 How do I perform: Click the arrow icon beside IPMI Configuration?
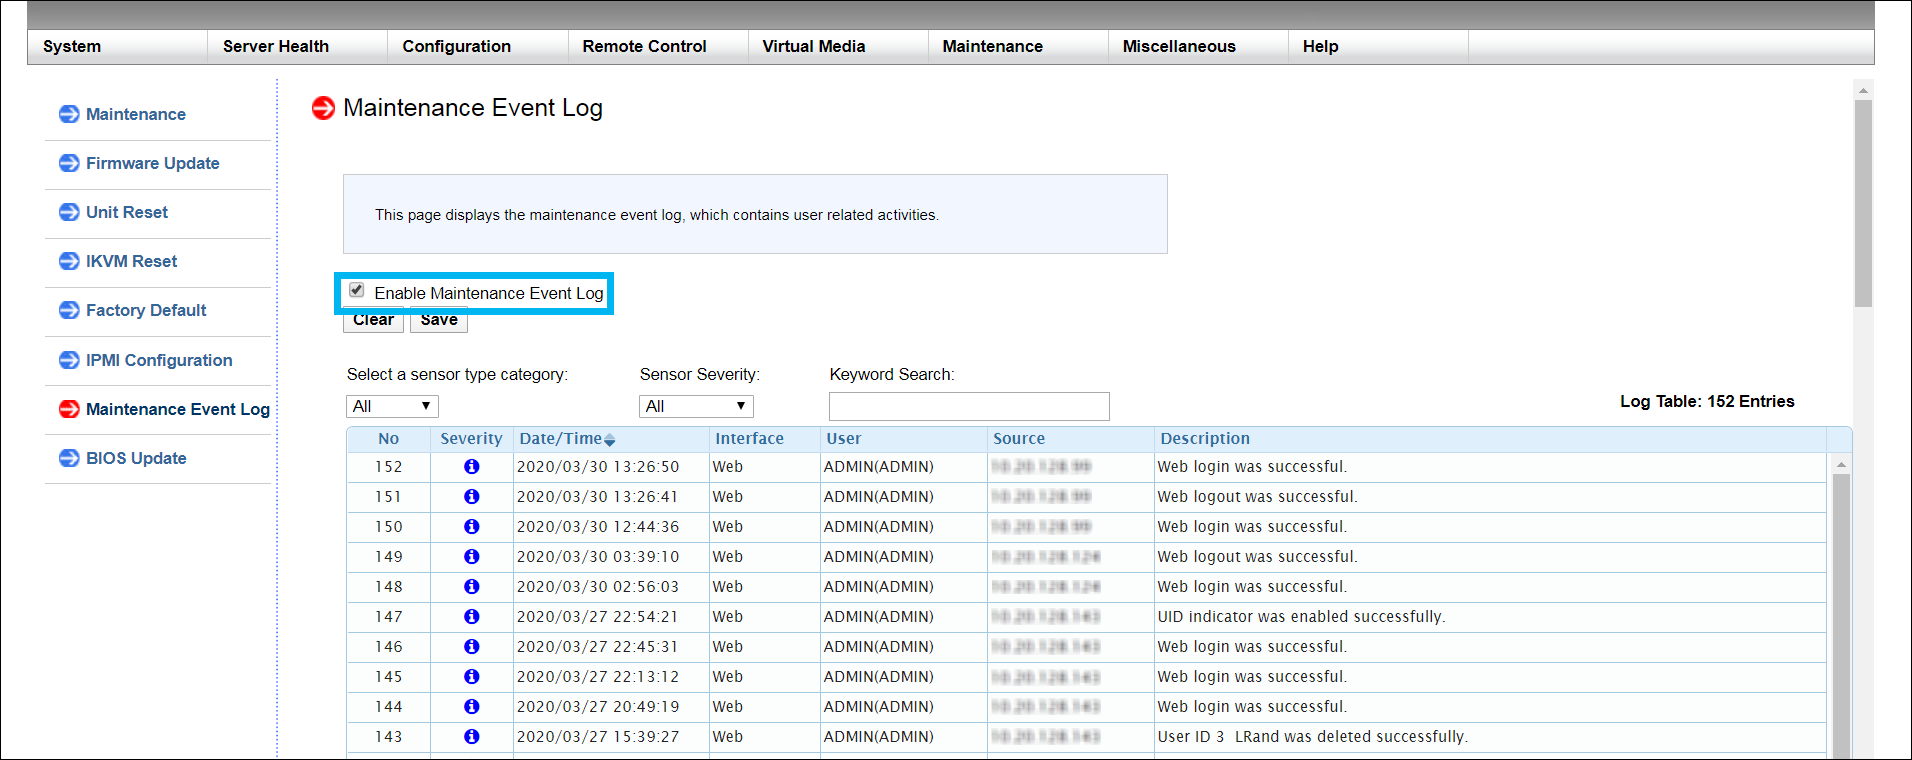coord(69,360)
